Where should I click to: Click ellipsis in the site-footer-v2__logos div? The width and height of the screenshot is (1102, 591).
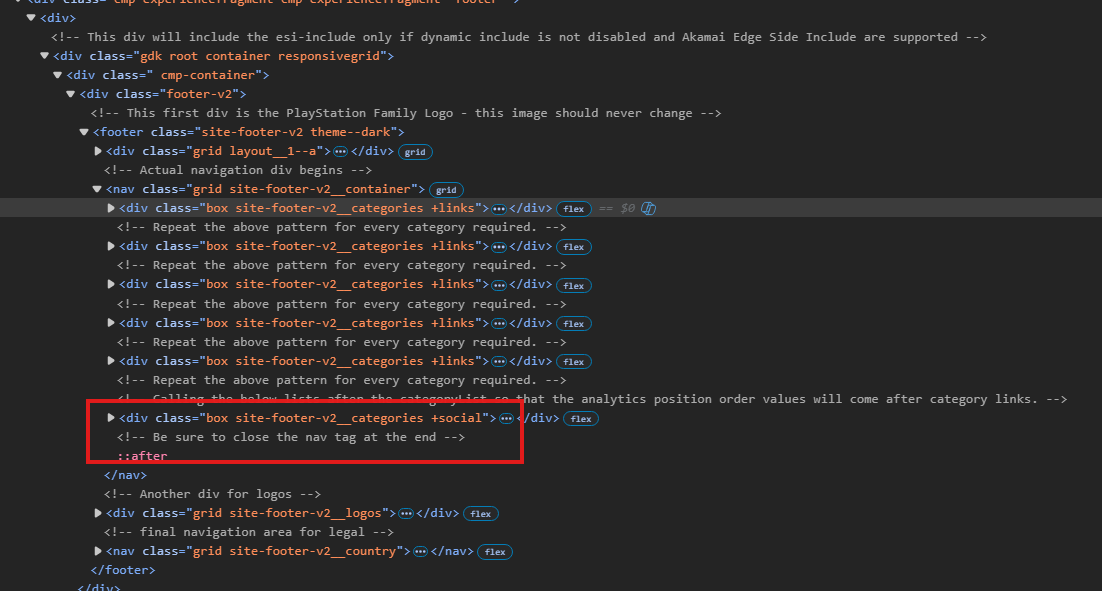click(x=406, y=513)
